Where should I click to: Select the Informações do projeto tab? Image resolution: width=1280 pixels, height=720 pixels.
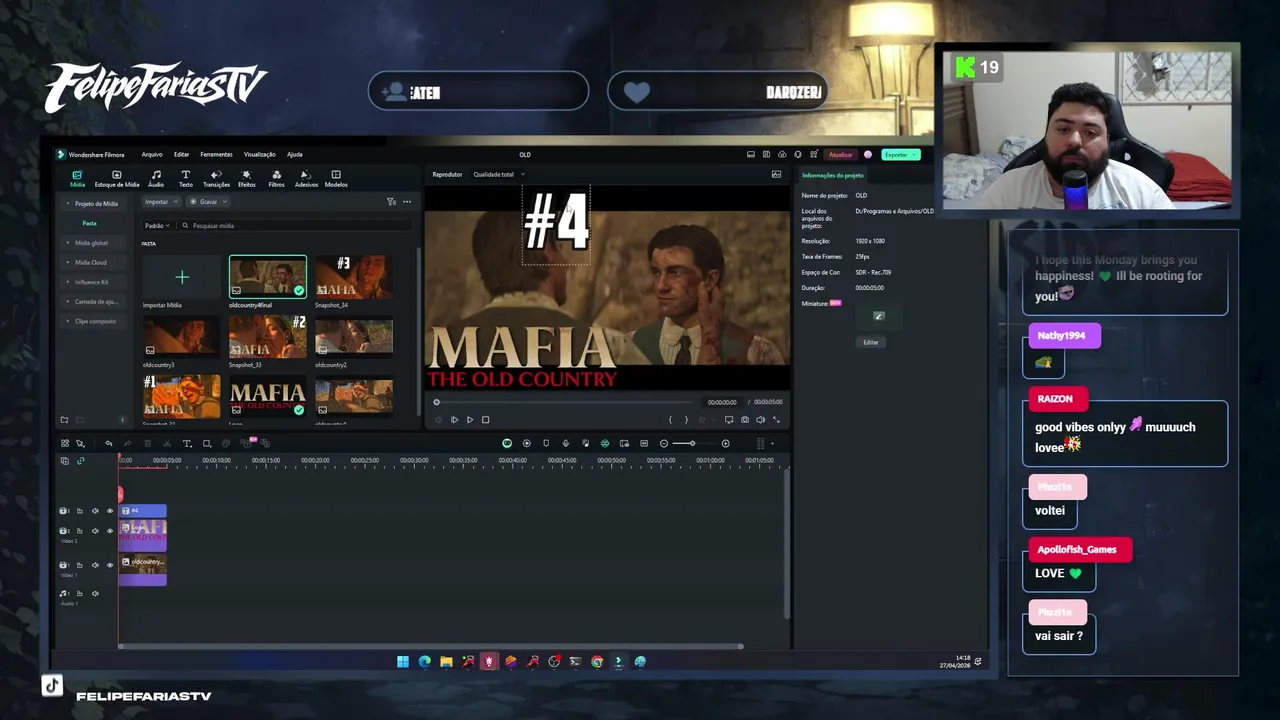(x=832, y=175)
